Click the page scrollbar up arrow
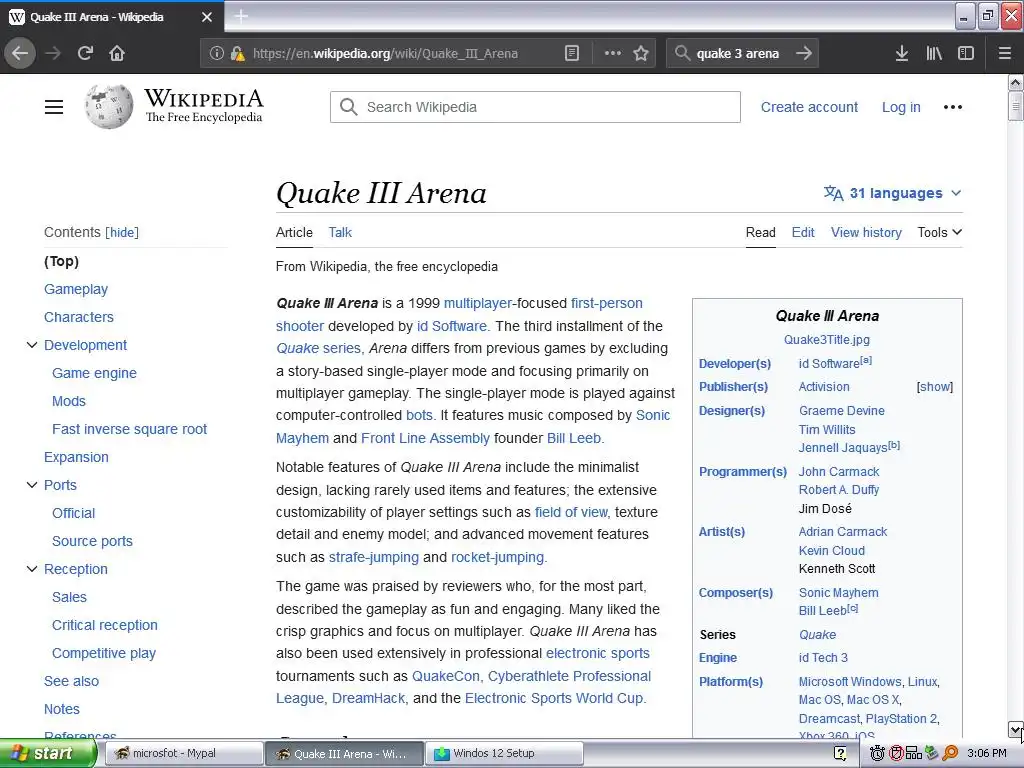 [1016, 82]
